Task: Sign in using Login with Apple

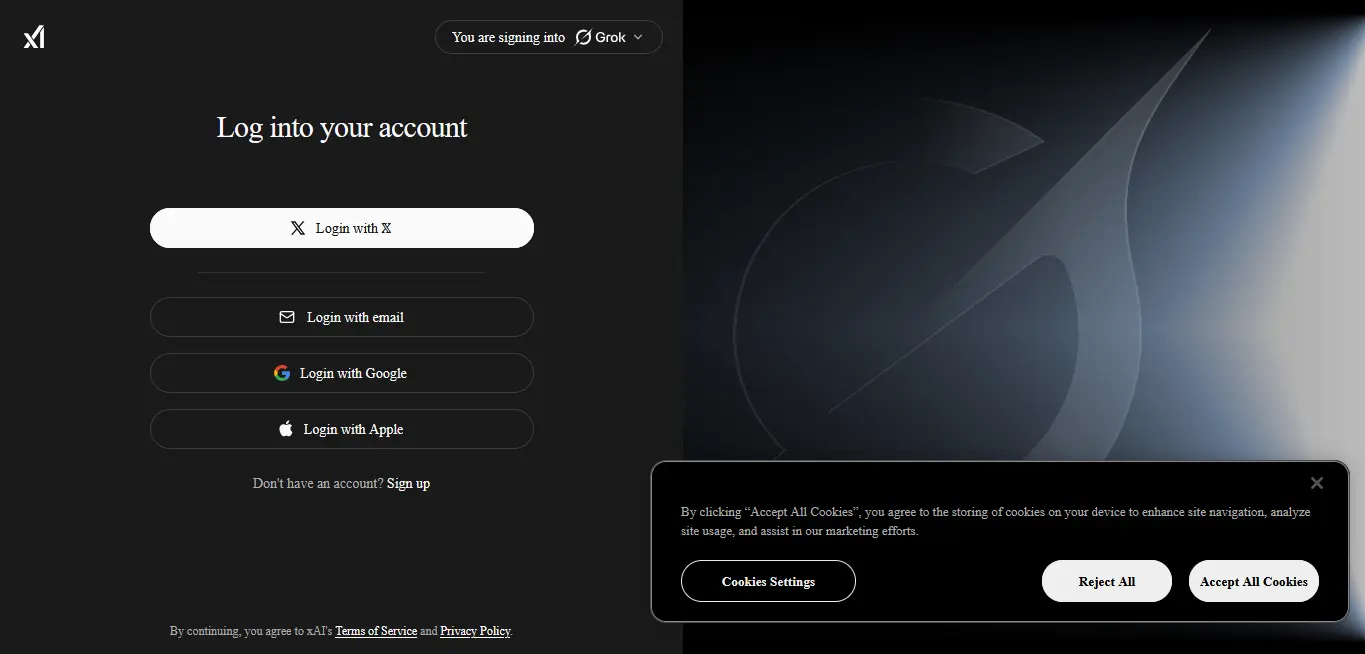Action: point(342,429)
